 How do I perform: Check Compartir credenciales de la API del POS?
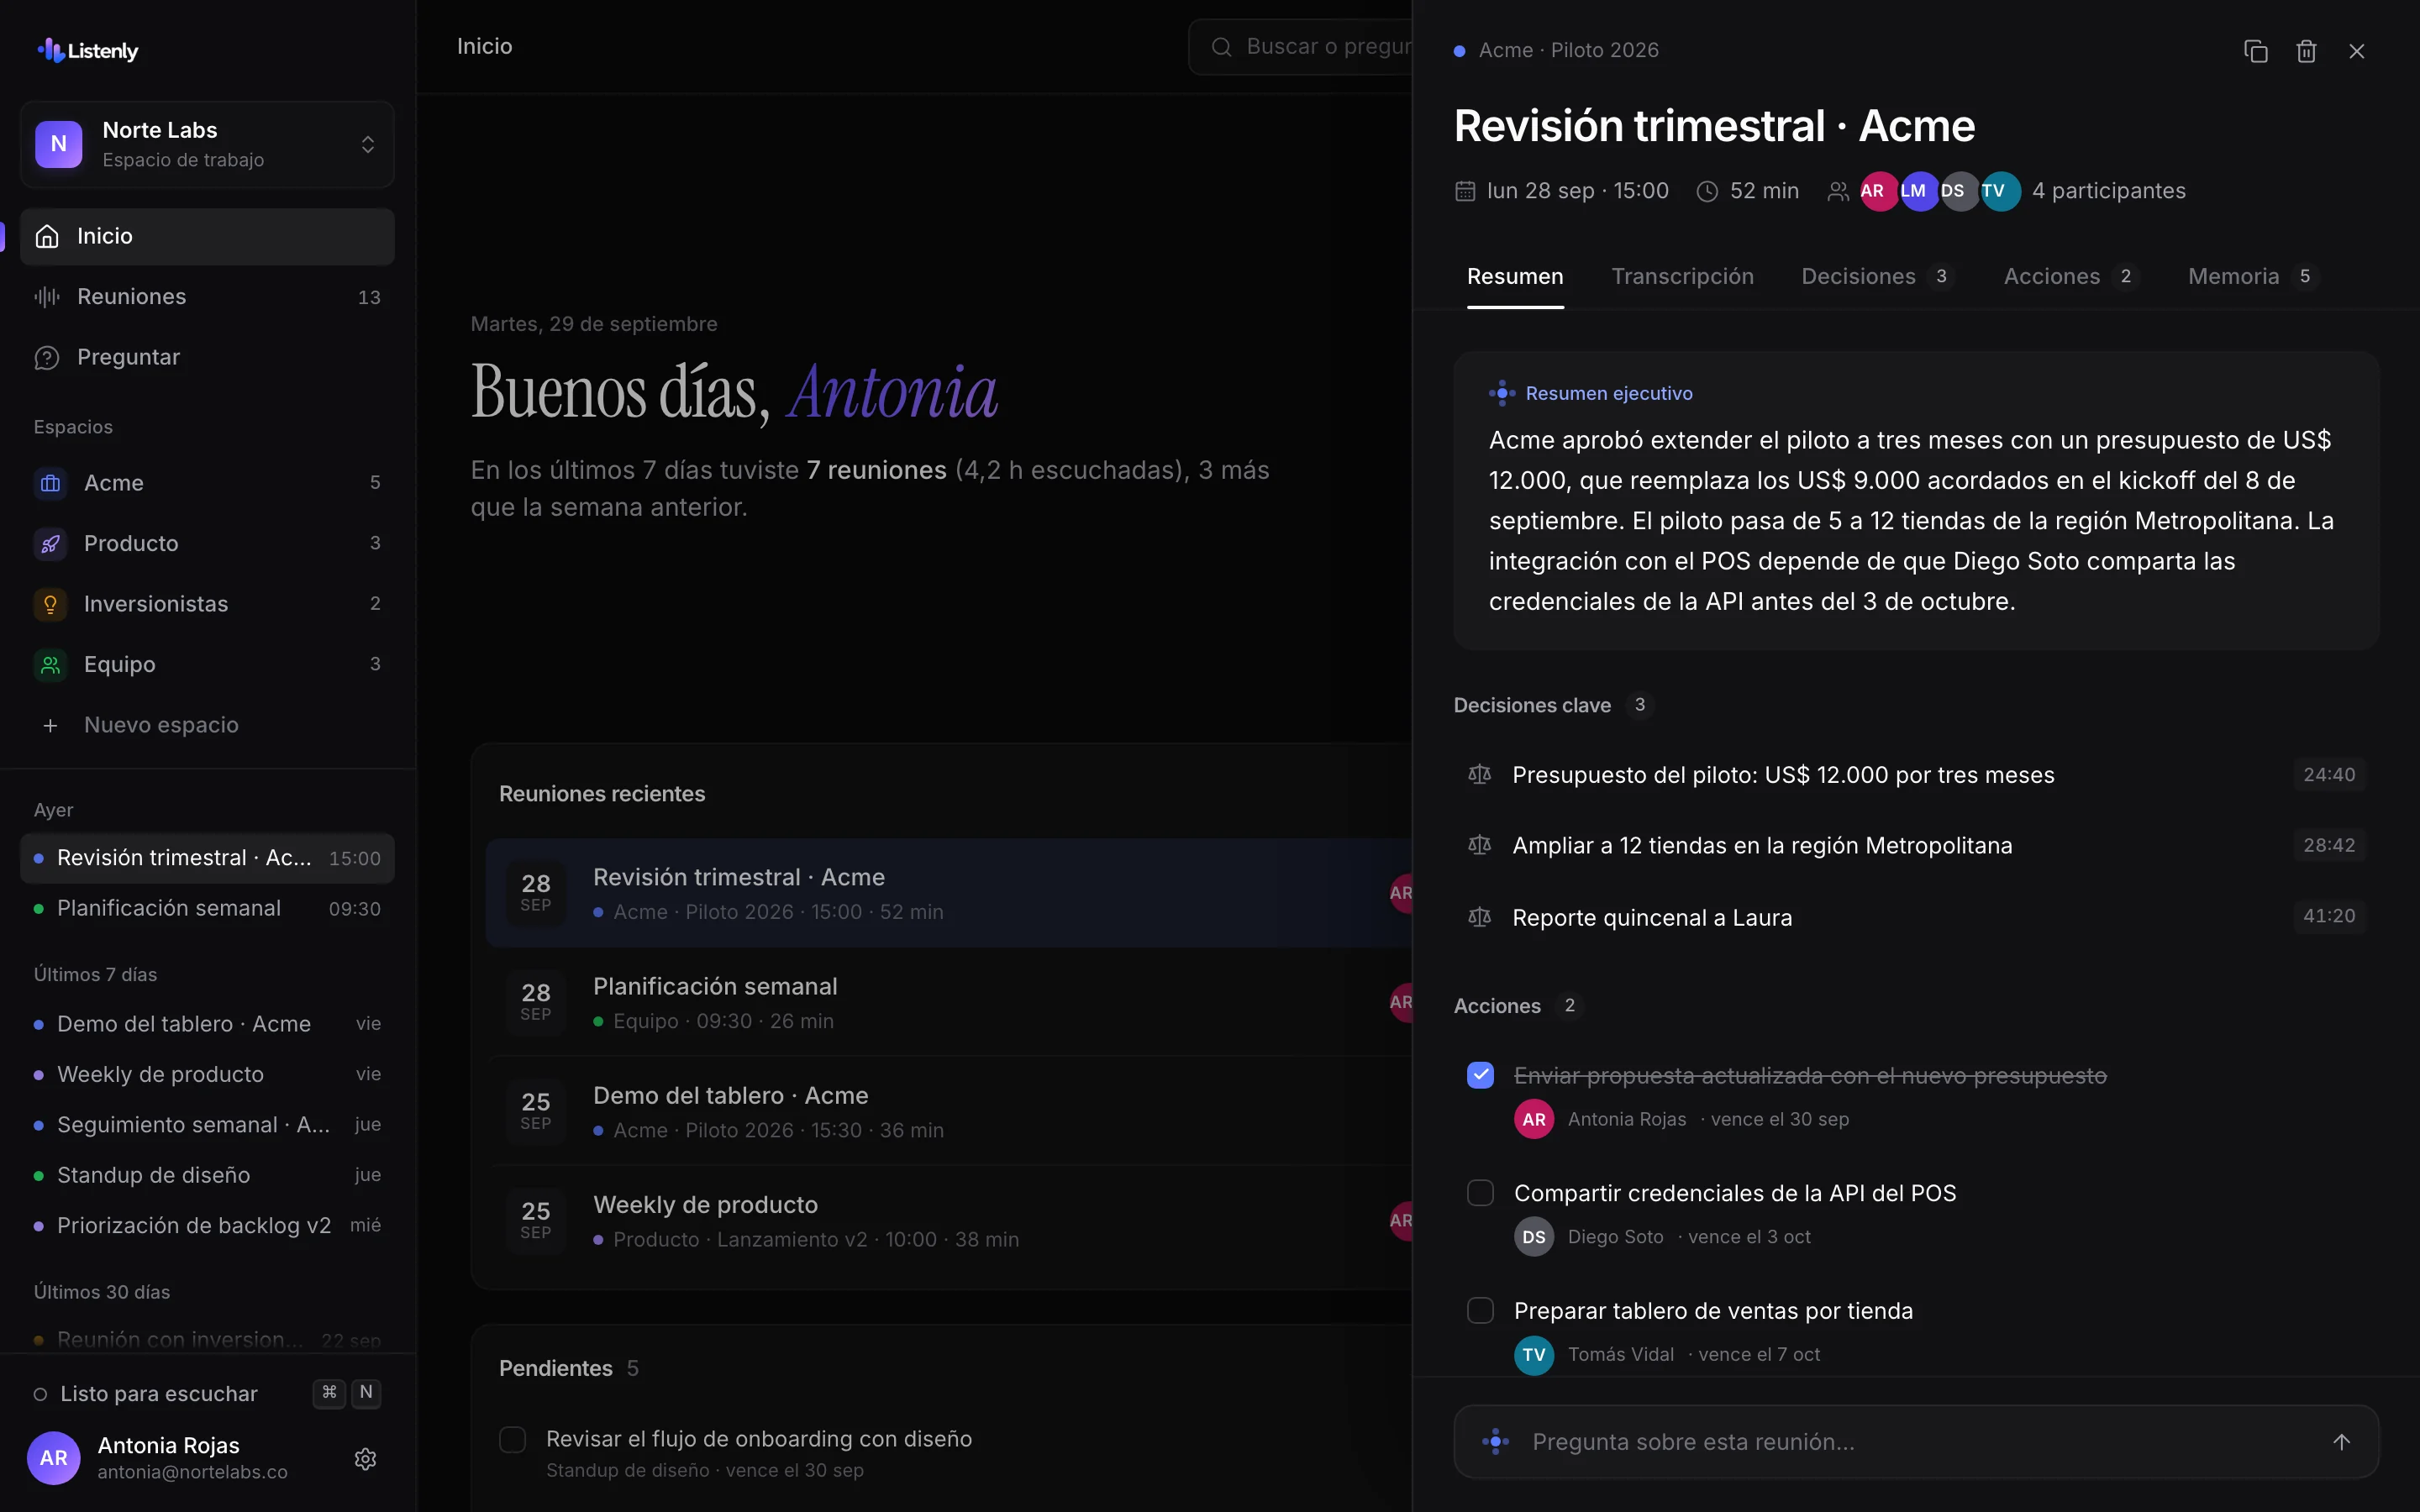pos(1480,1193)
